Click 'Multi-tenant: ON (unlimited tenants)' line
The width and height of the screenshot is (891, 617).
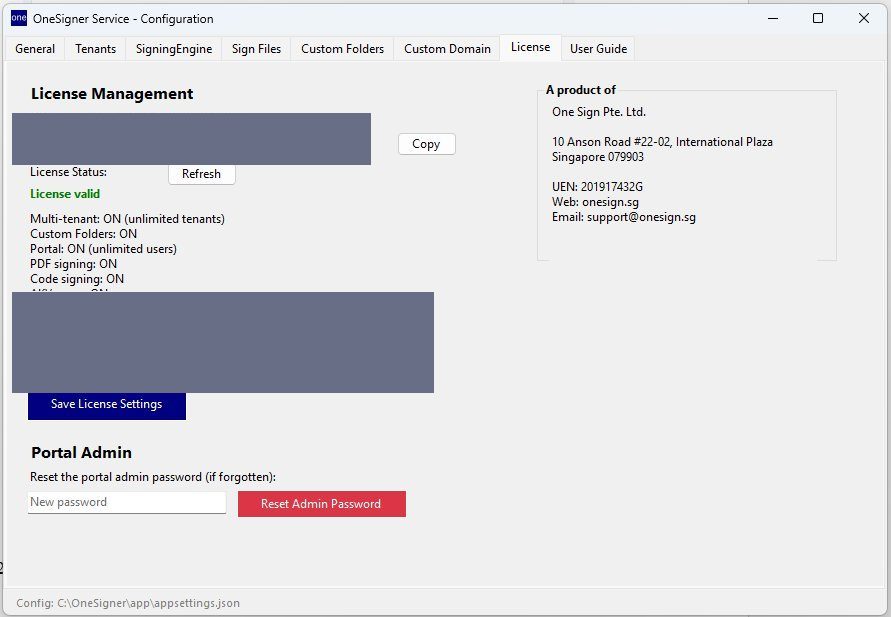(127, 219)
